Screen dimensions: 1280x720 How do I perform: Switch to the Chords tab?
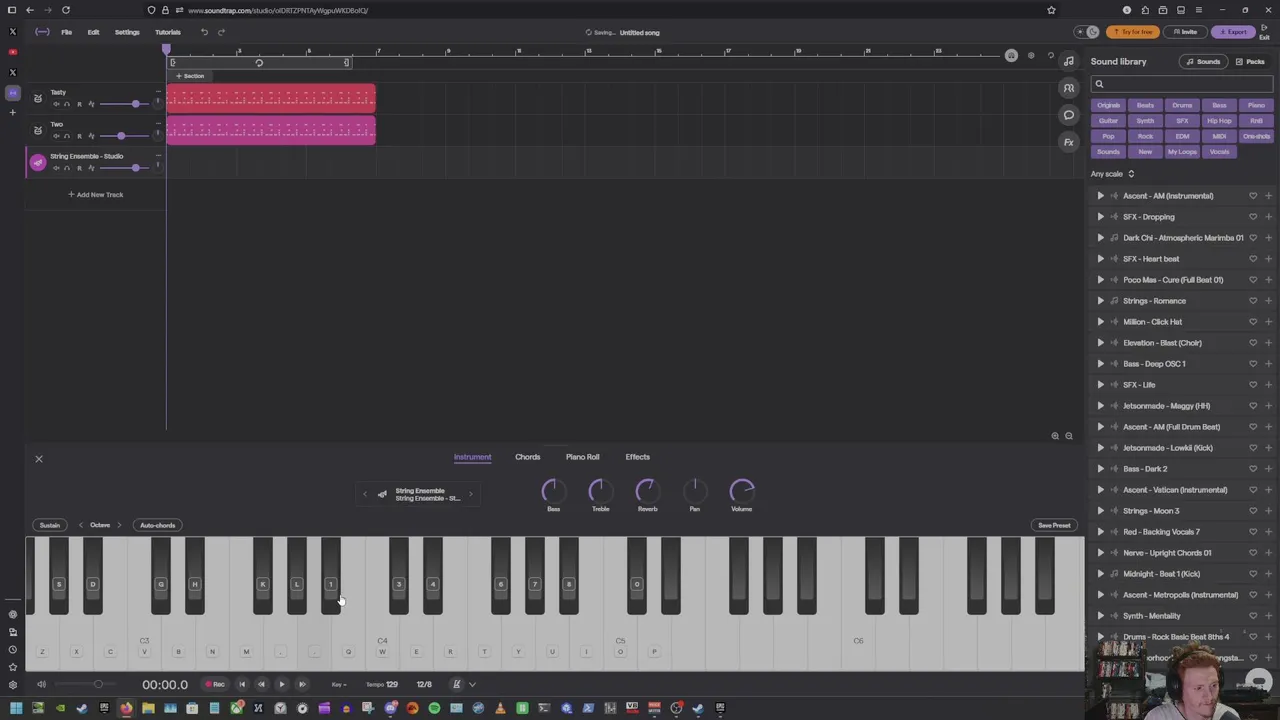527,457
